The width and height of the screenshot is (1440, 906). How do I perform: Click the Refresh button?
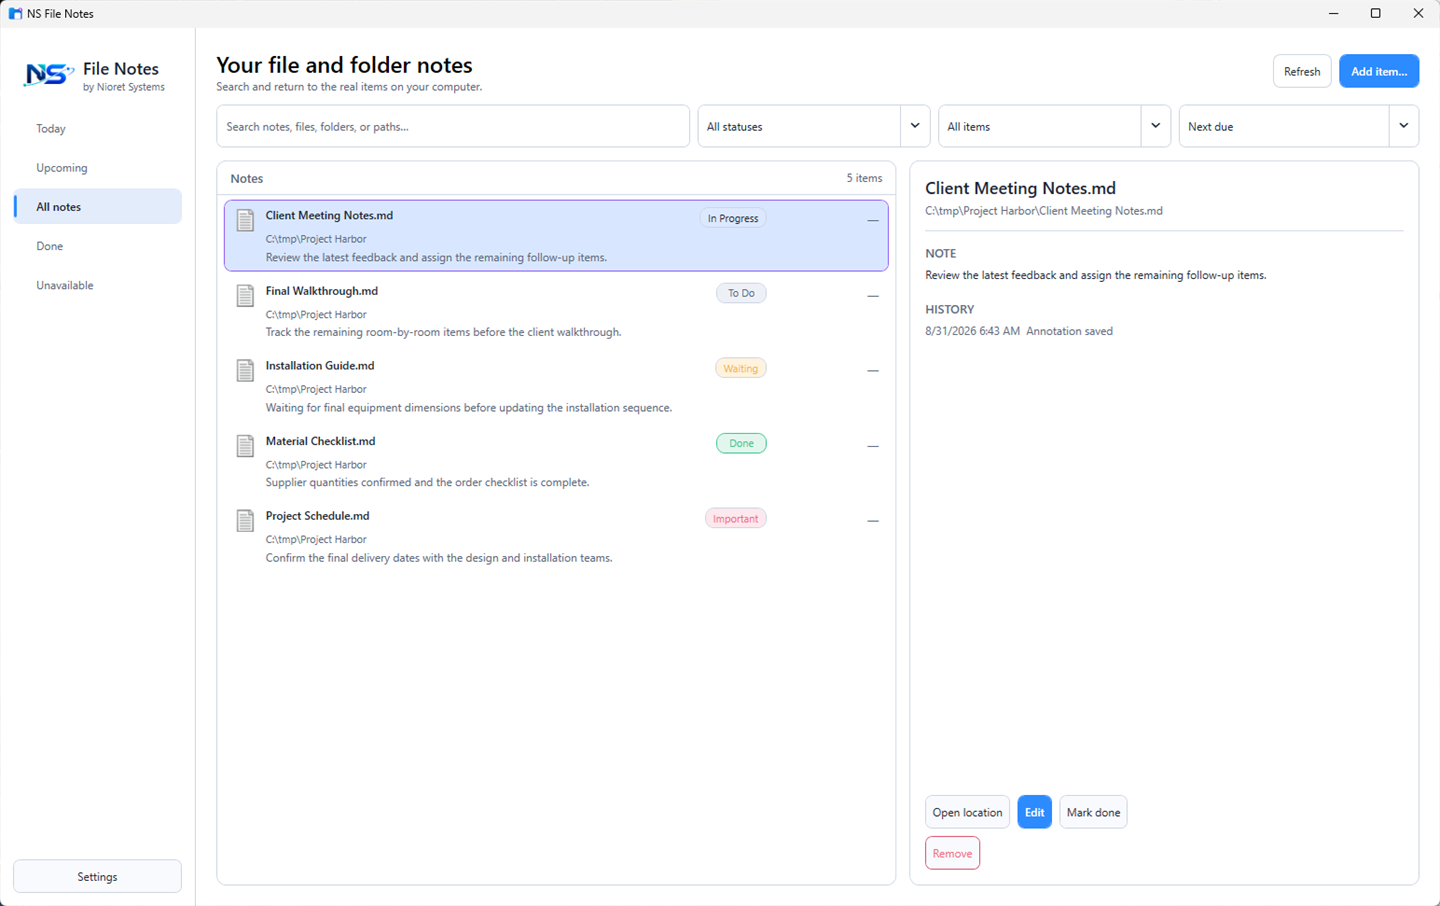tap(1302, 71)
